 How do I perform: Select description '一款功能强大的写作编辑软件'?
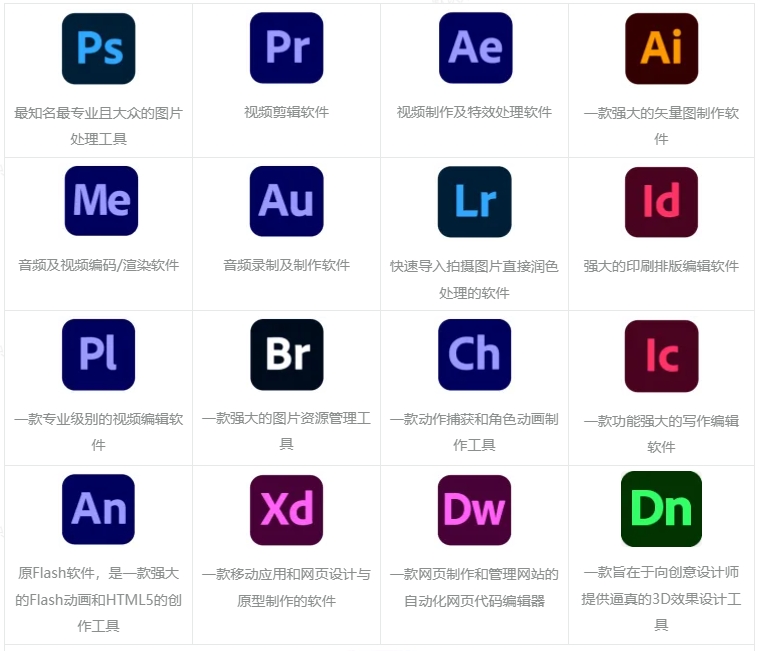click(662, 434)
